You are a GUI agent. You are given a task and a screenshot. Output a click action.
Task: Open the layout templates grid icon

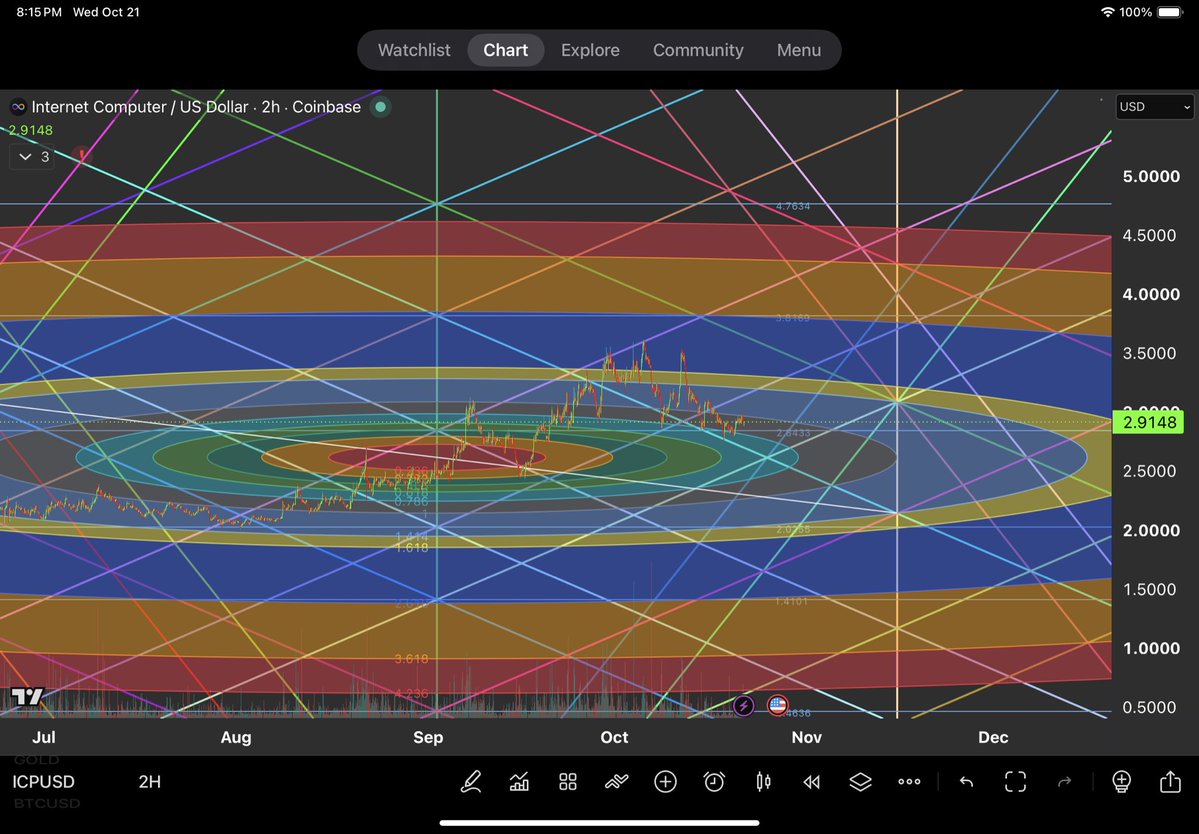[567, 781]
